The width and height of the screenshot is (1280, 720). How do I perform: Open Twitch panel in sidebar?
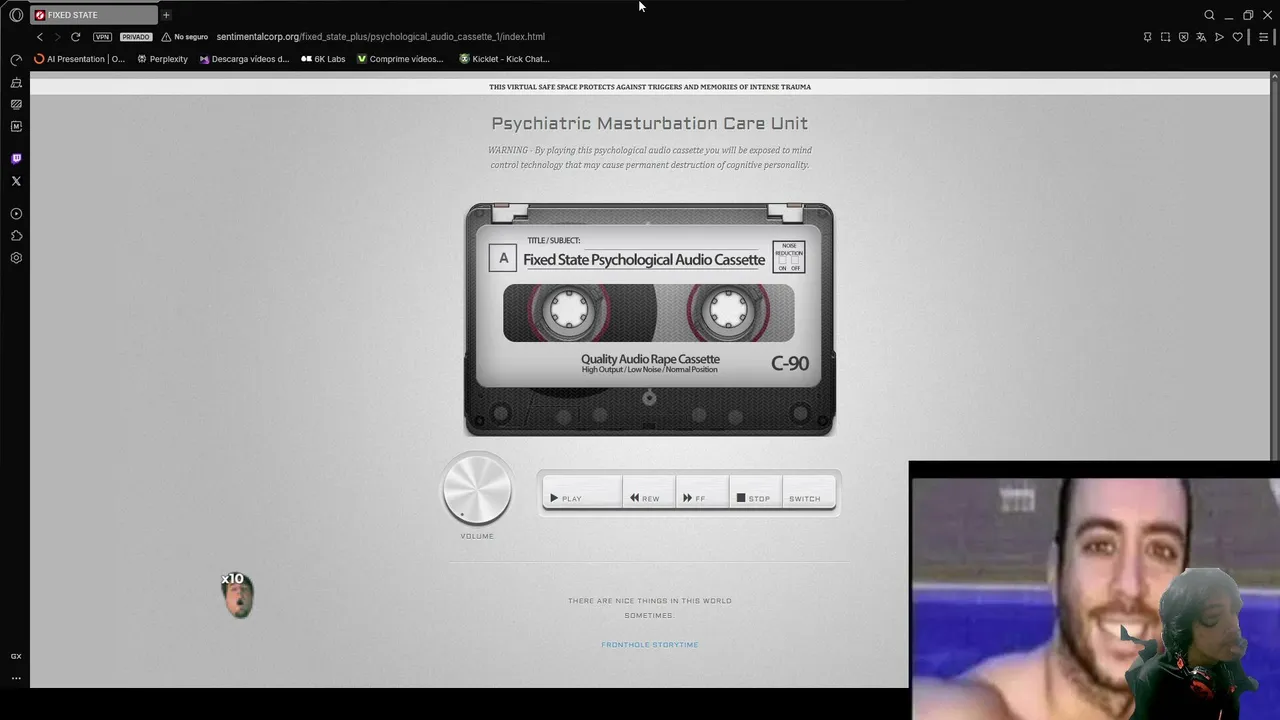coord(16,159)
